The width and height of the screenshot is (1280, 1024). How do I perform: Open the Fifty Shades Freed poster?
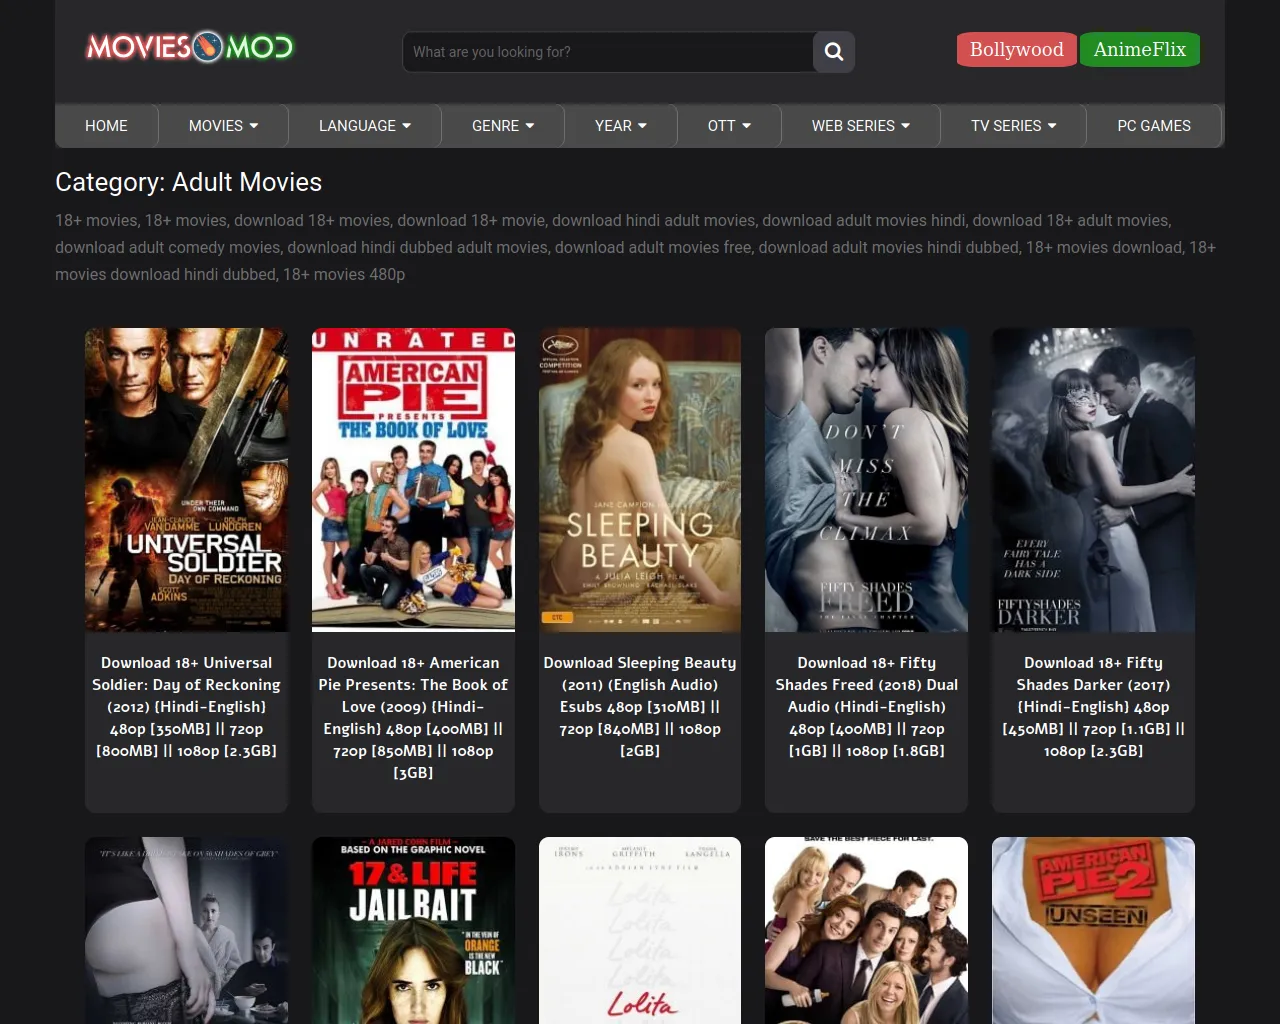[866, 480]
